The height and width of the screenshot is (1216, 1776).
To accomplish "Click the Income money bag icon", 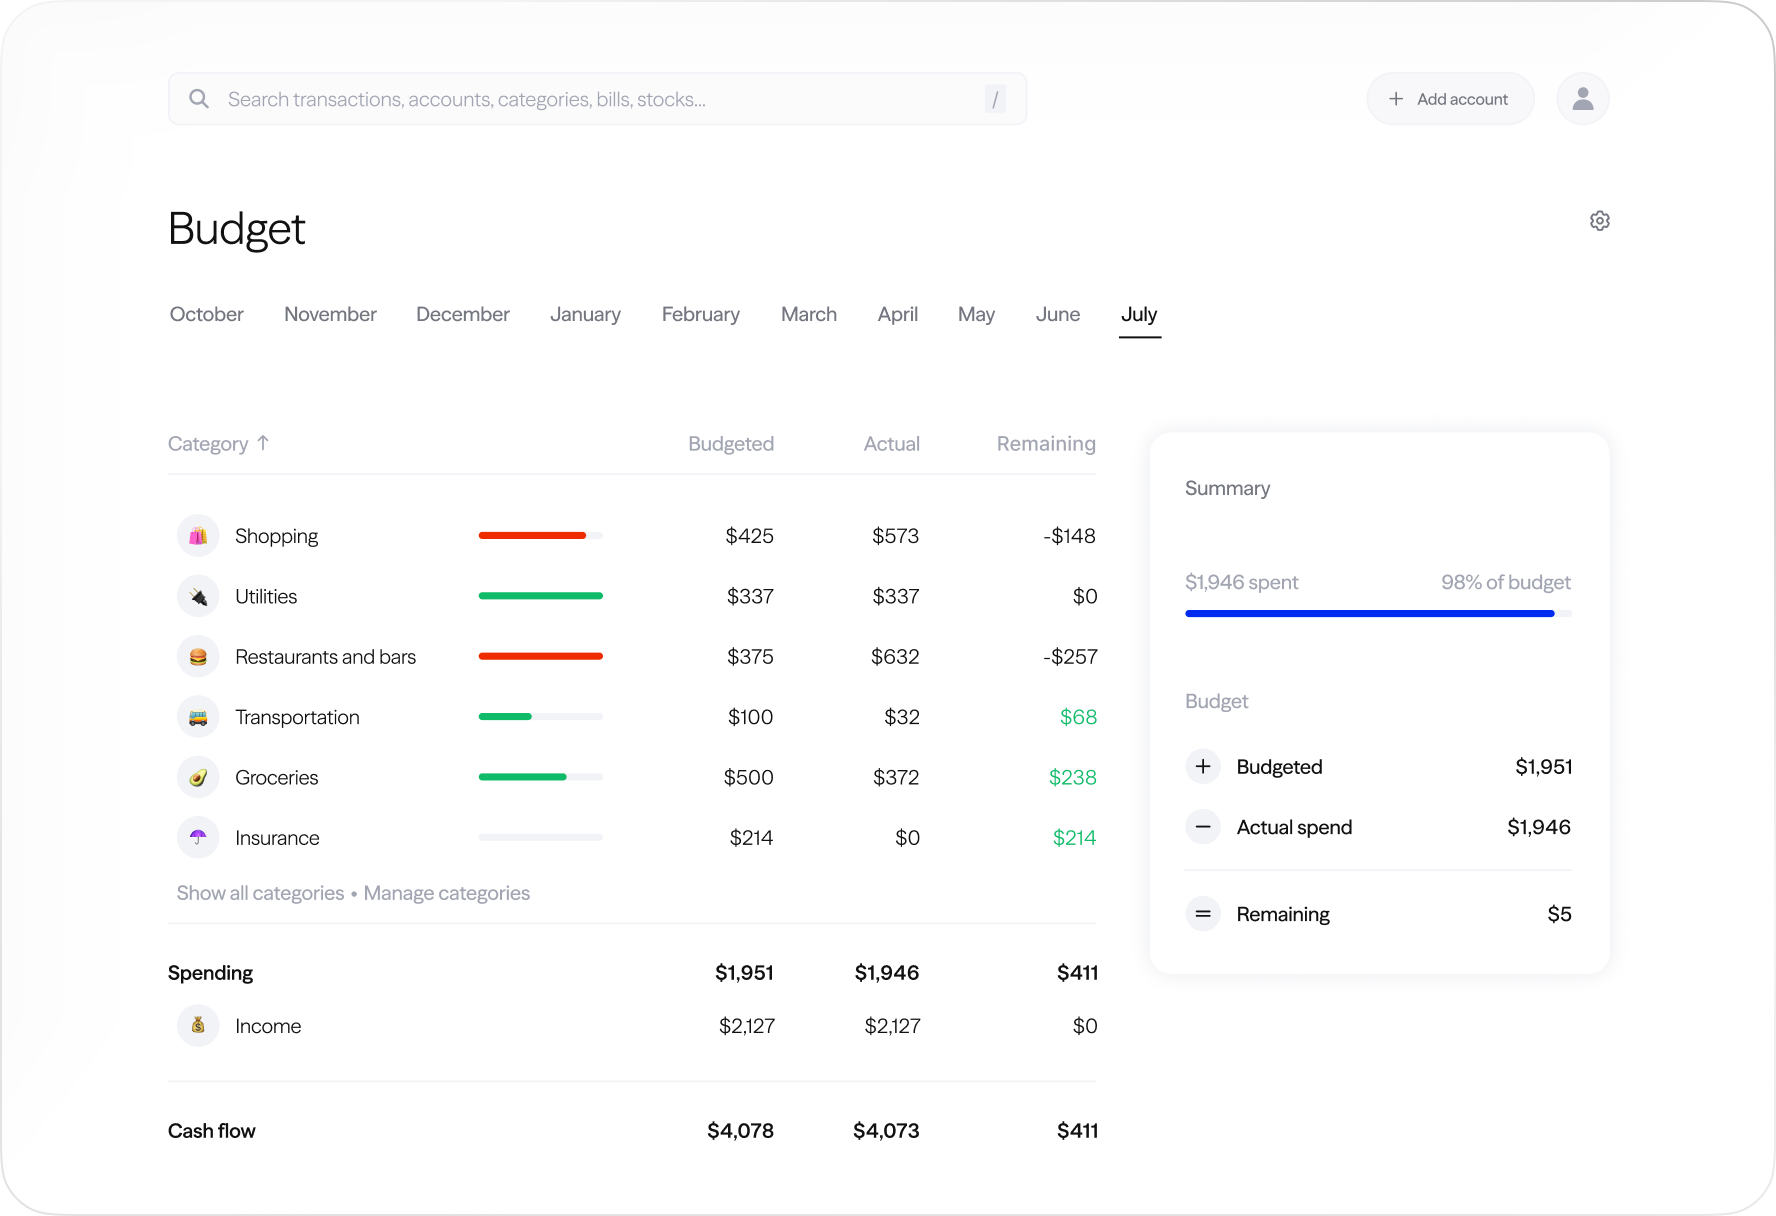I will tap(198, 1026).
